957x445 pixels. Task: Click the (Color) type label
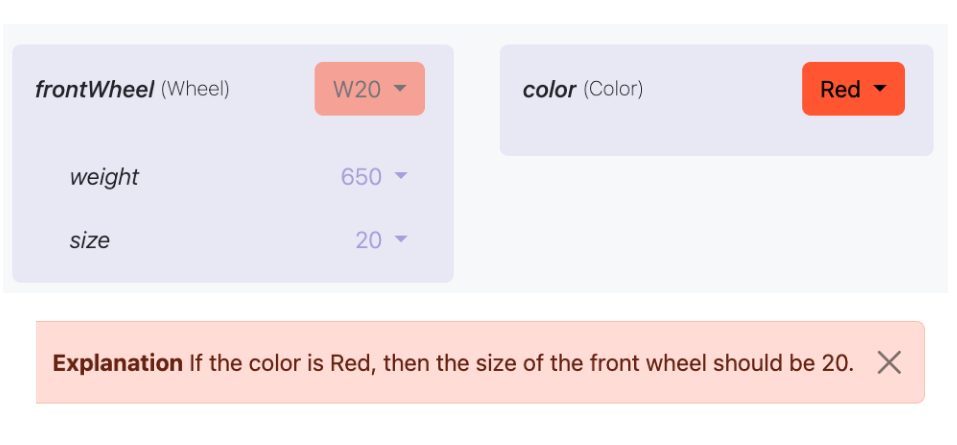click(x=613, y=89)
